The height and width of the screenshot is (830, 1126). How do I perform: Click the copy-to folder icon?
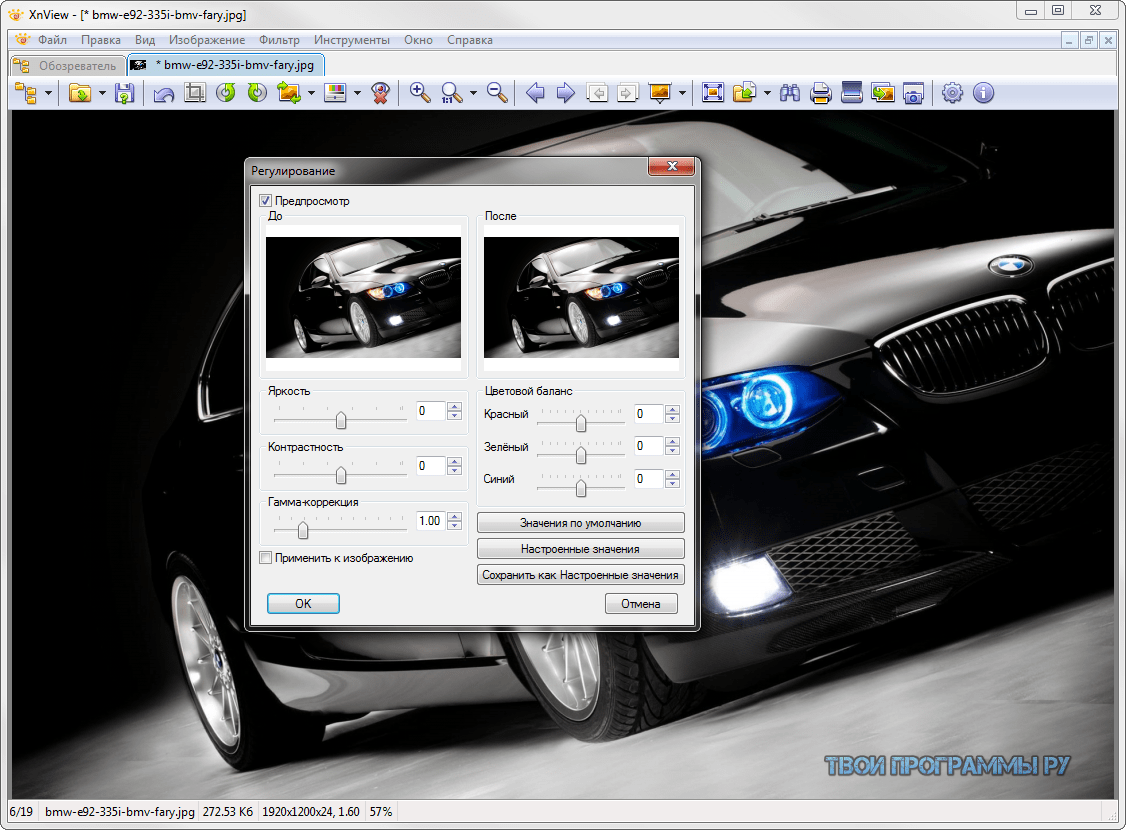[x=745, y=93]
